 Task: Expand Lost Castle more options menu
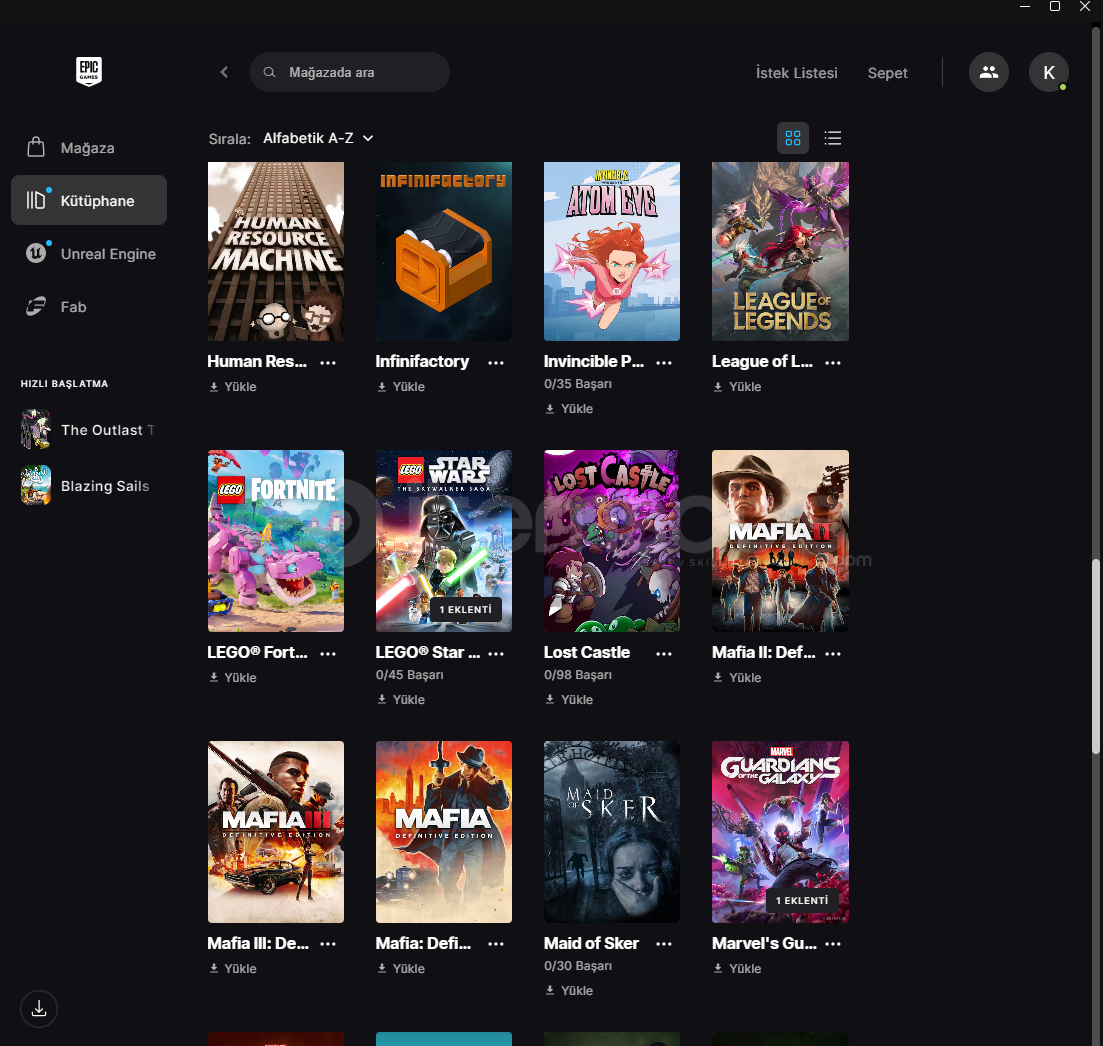coord(664,654)
